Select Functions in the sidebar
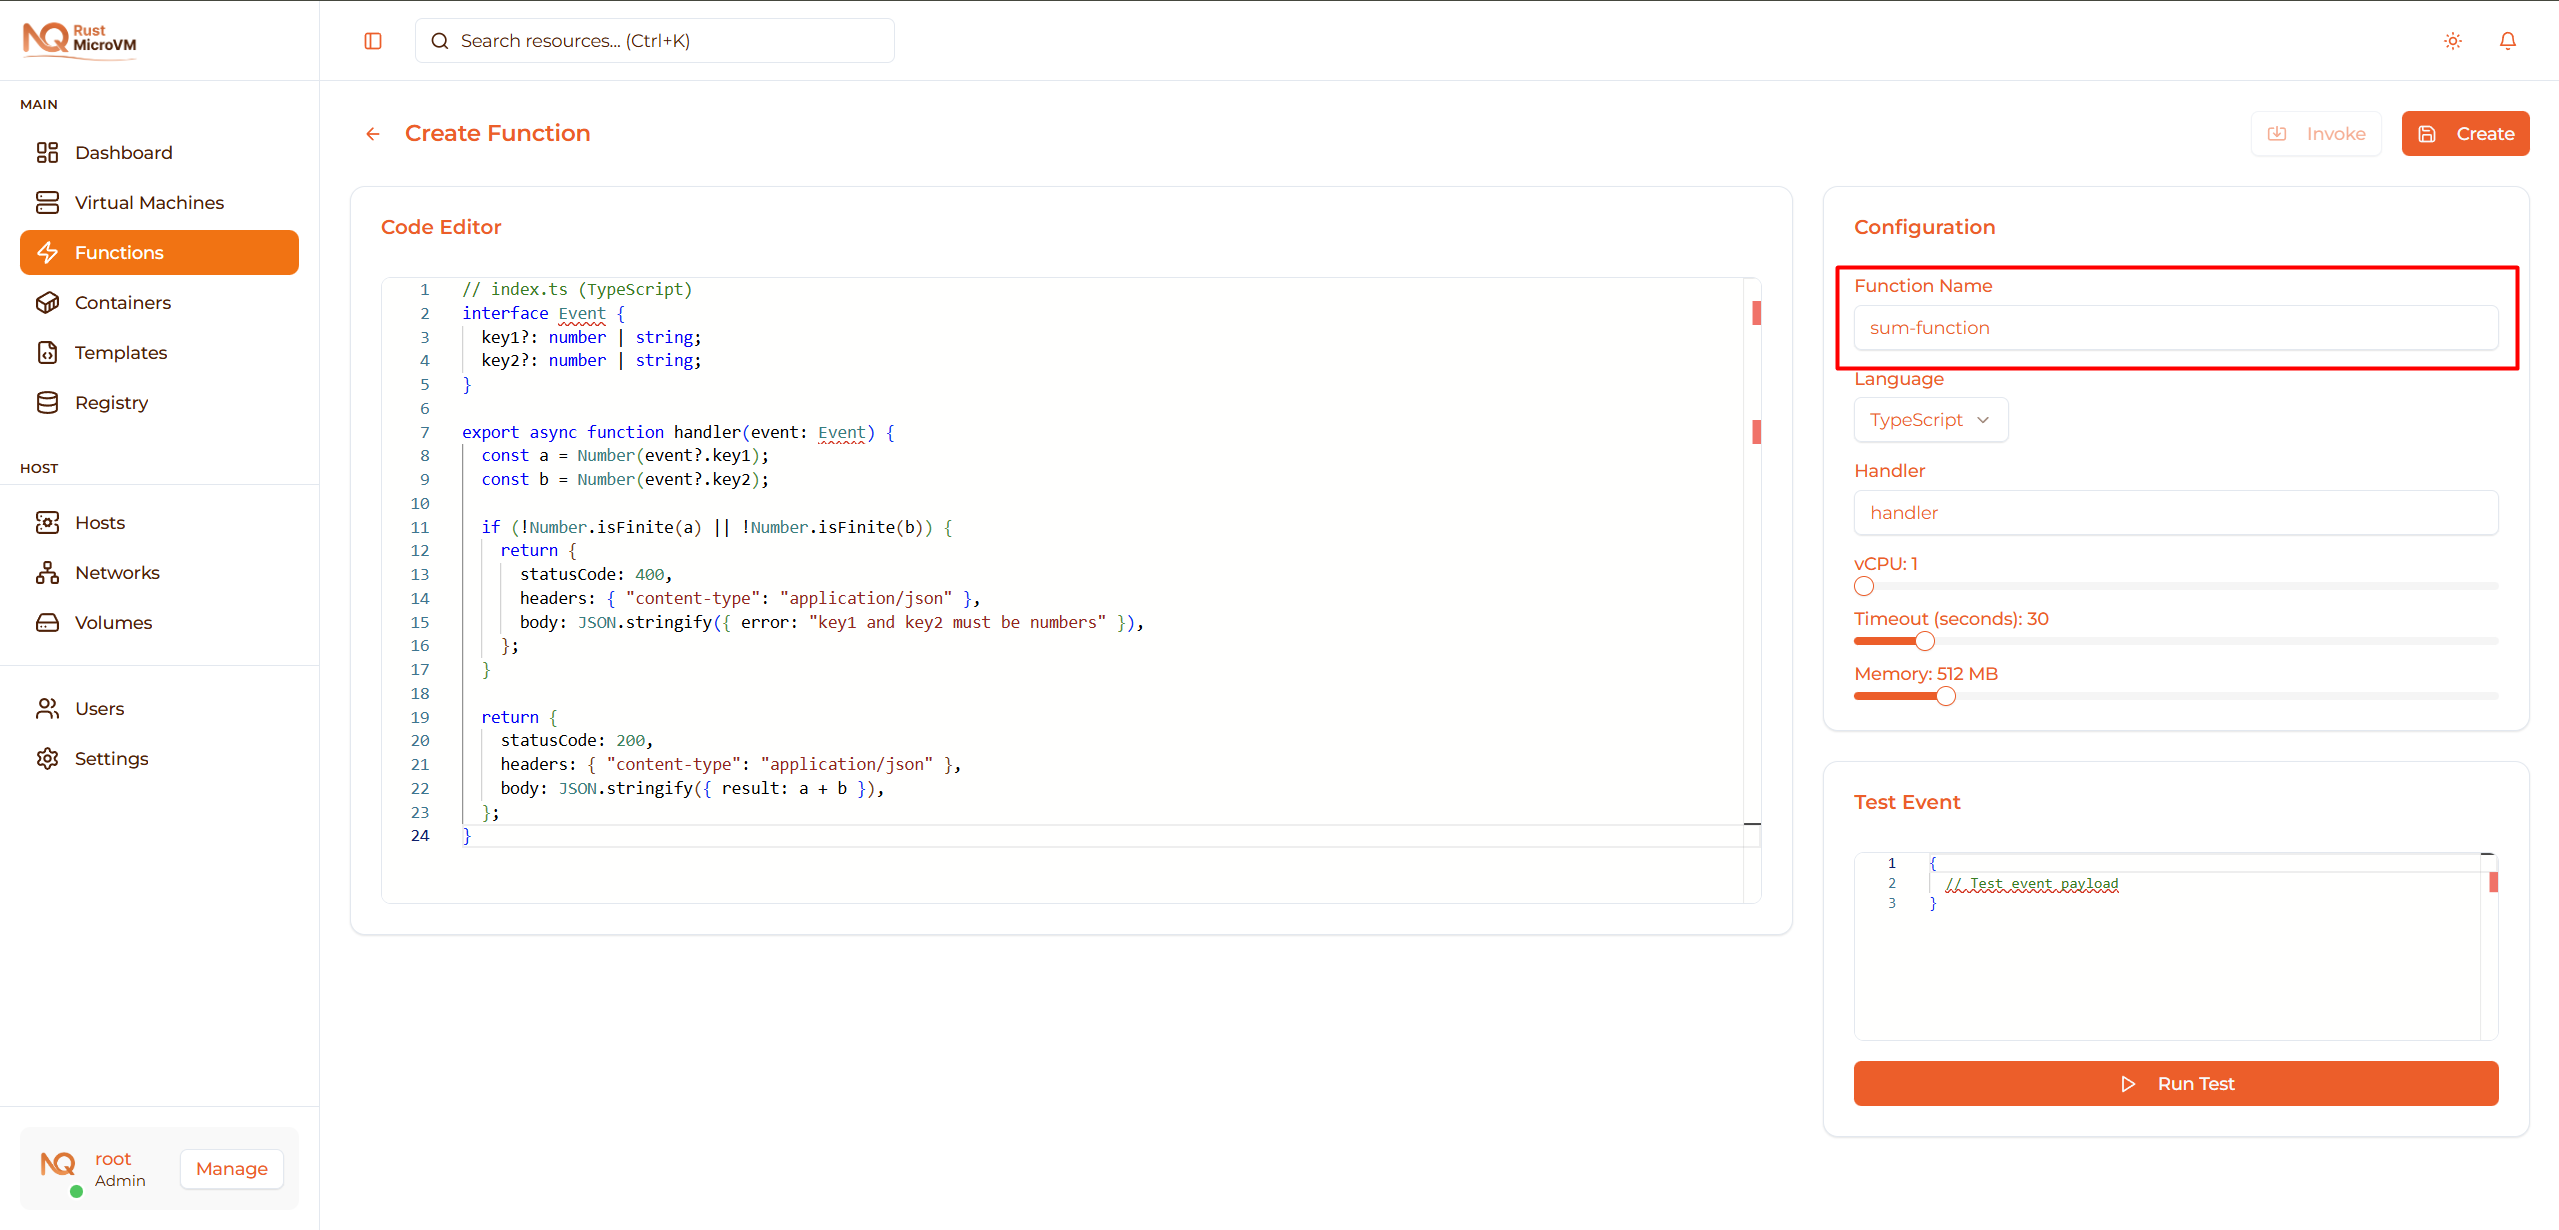 click(x=119, y=252)
